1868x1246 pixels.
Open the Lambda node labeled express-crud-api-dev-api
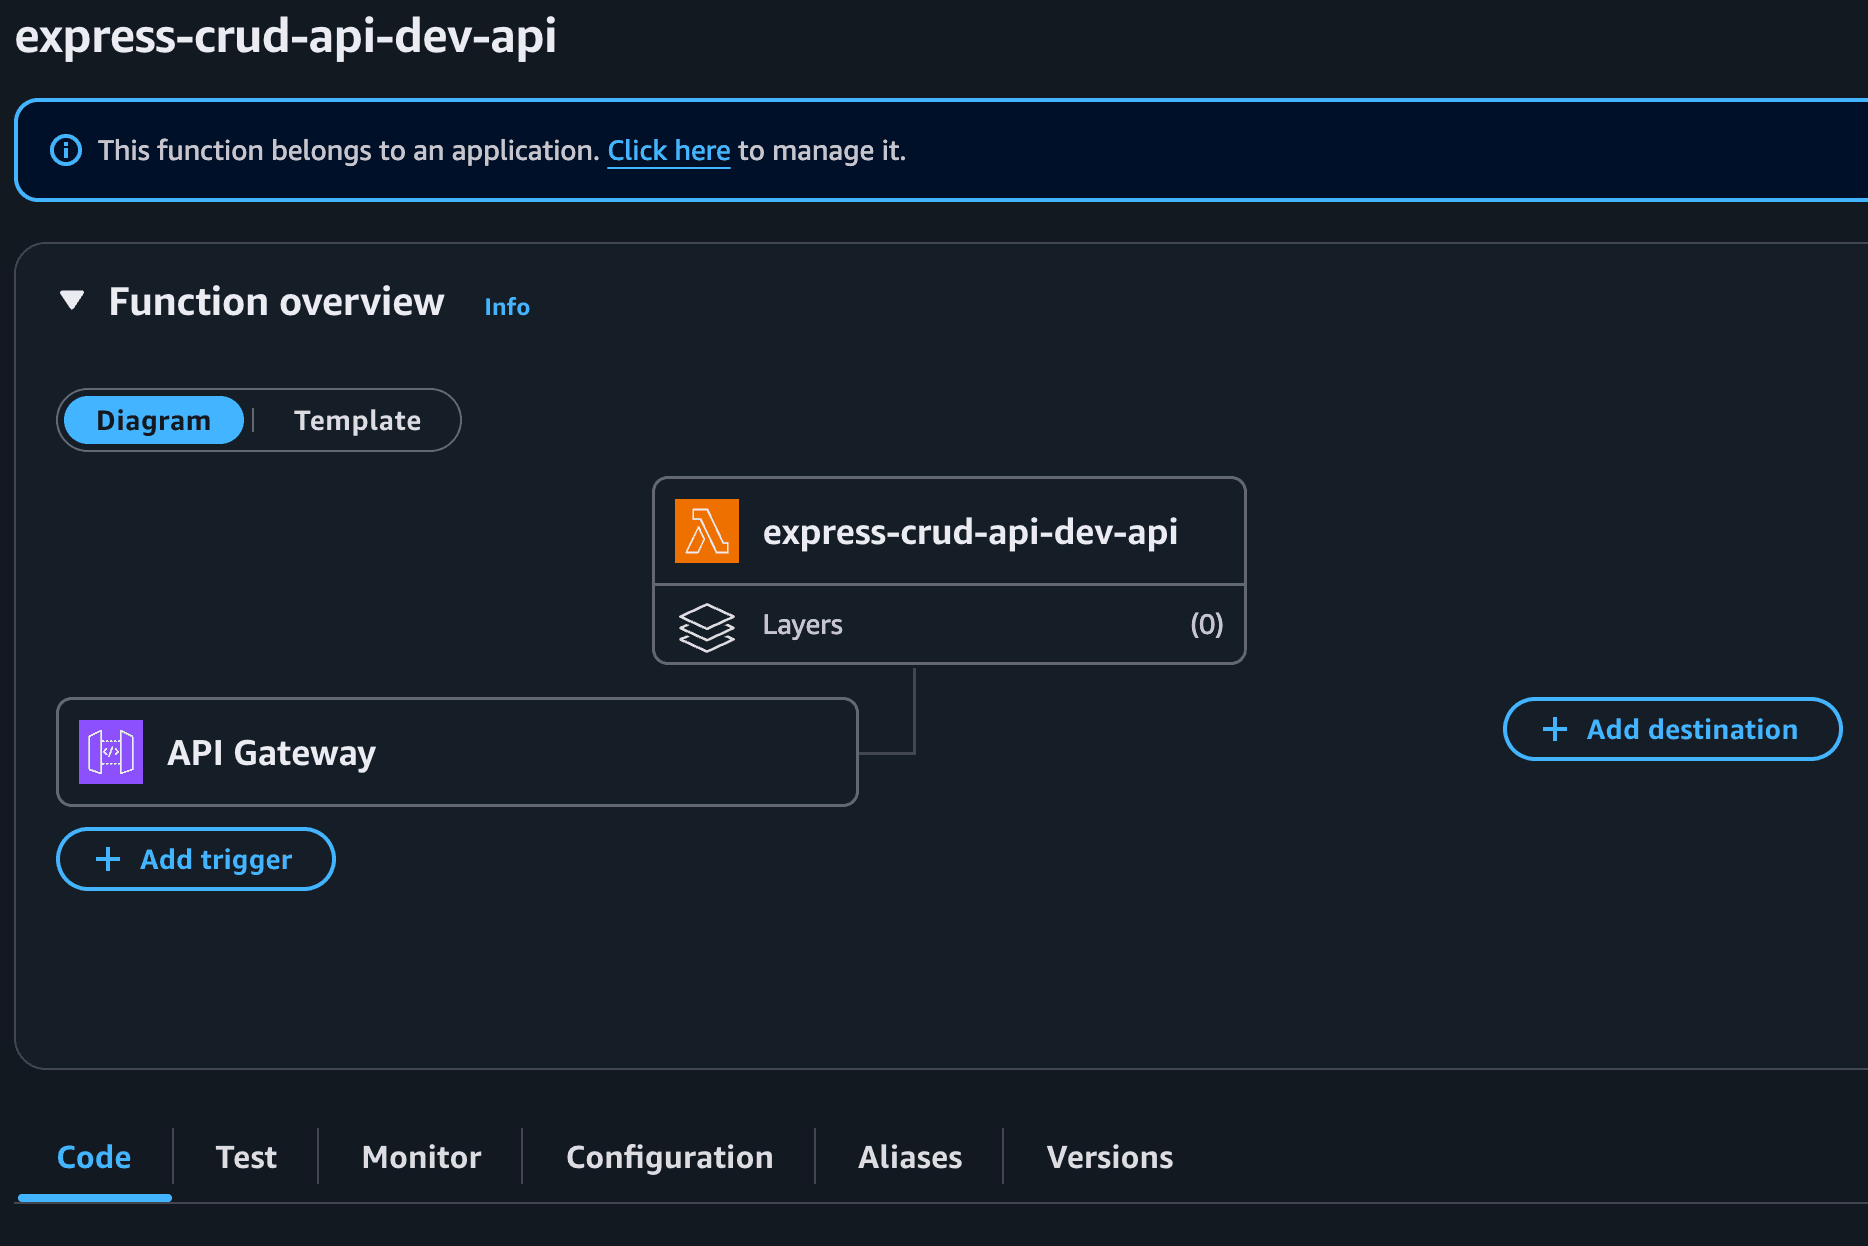[x=948, y=531]
